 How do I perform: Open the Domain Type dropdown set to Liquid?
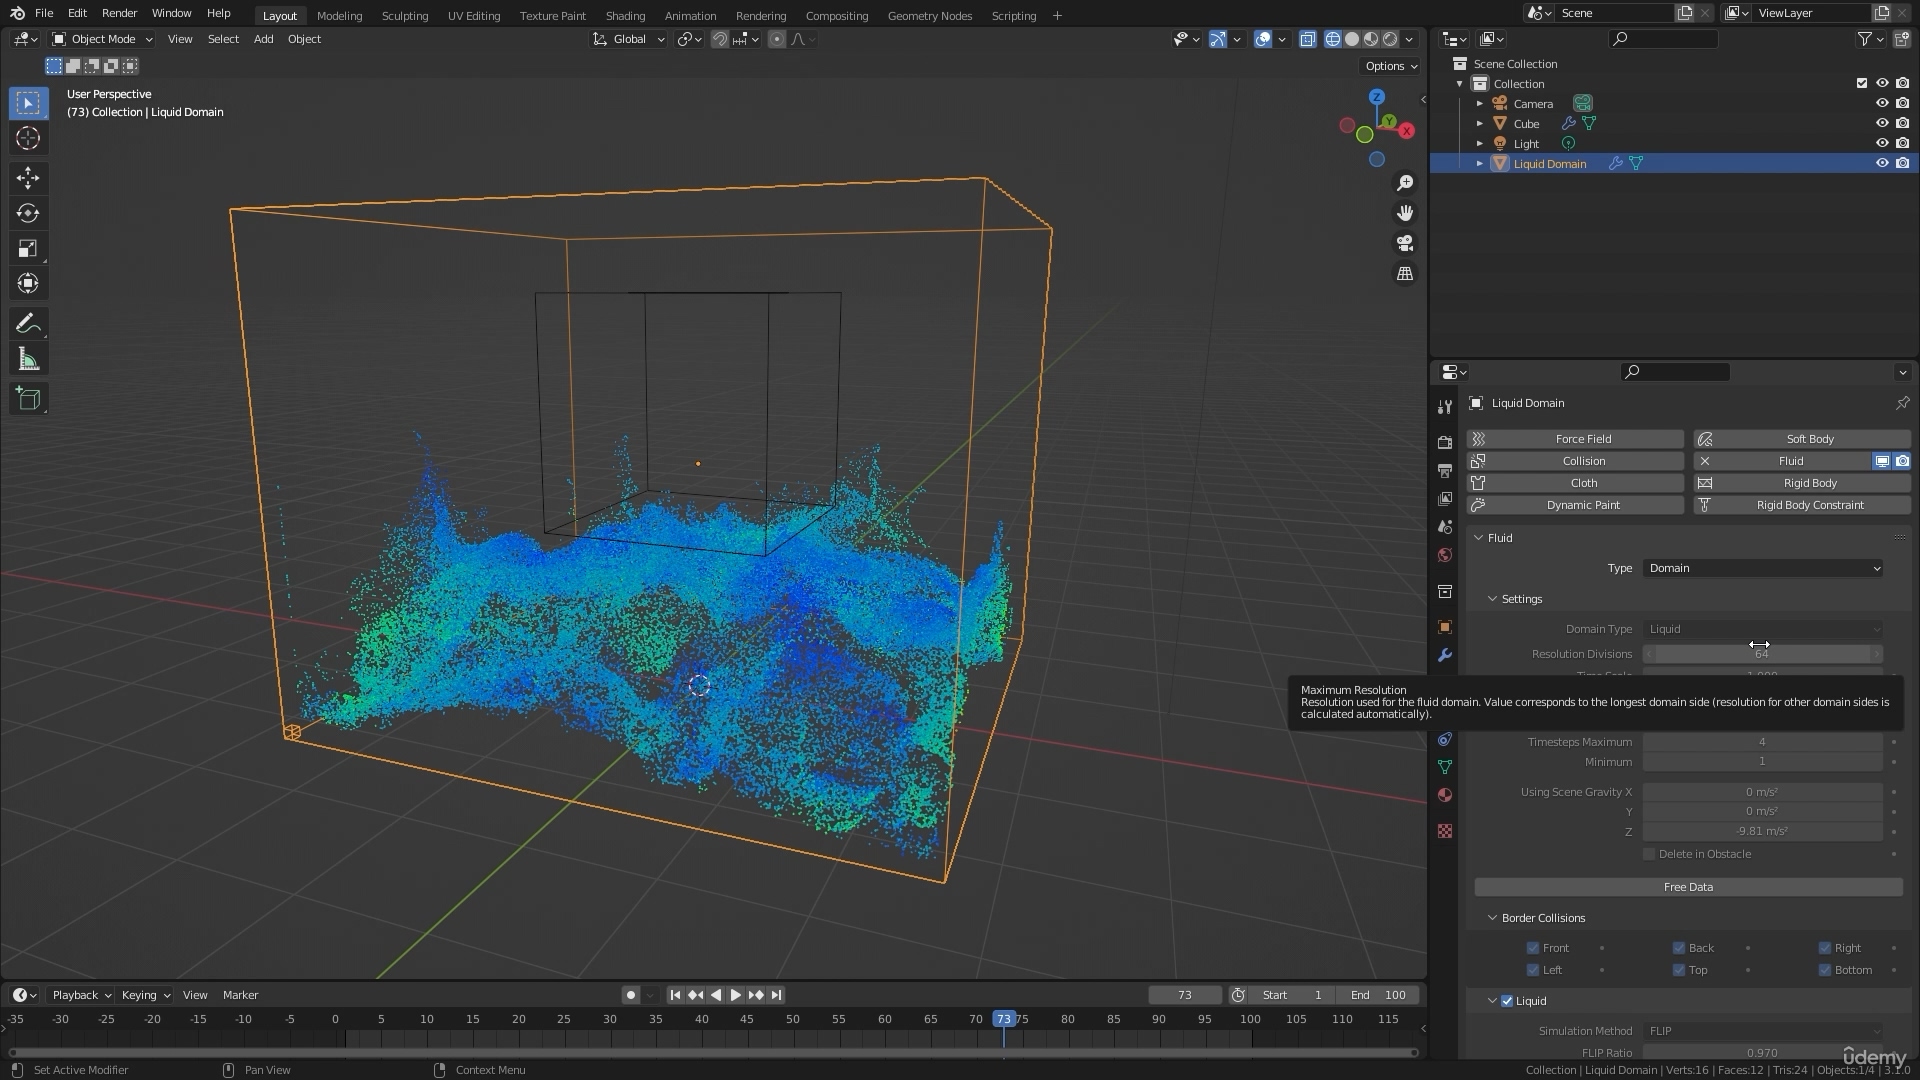click(x=1763, y=629)
